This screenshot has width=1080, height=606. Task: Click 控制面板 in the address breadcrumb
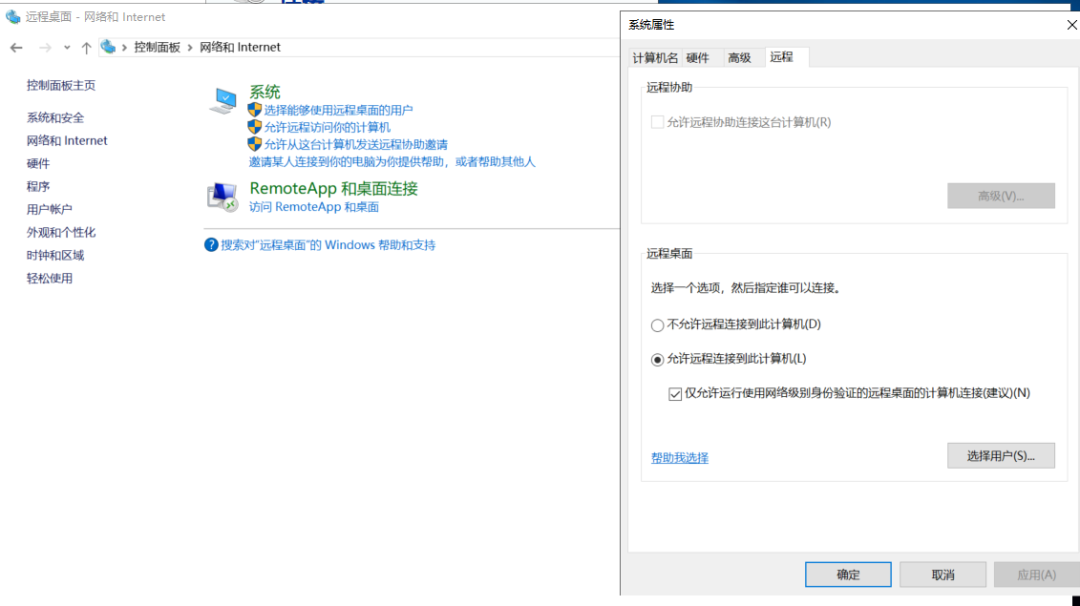pyautogui.click(x=157, y=48)
